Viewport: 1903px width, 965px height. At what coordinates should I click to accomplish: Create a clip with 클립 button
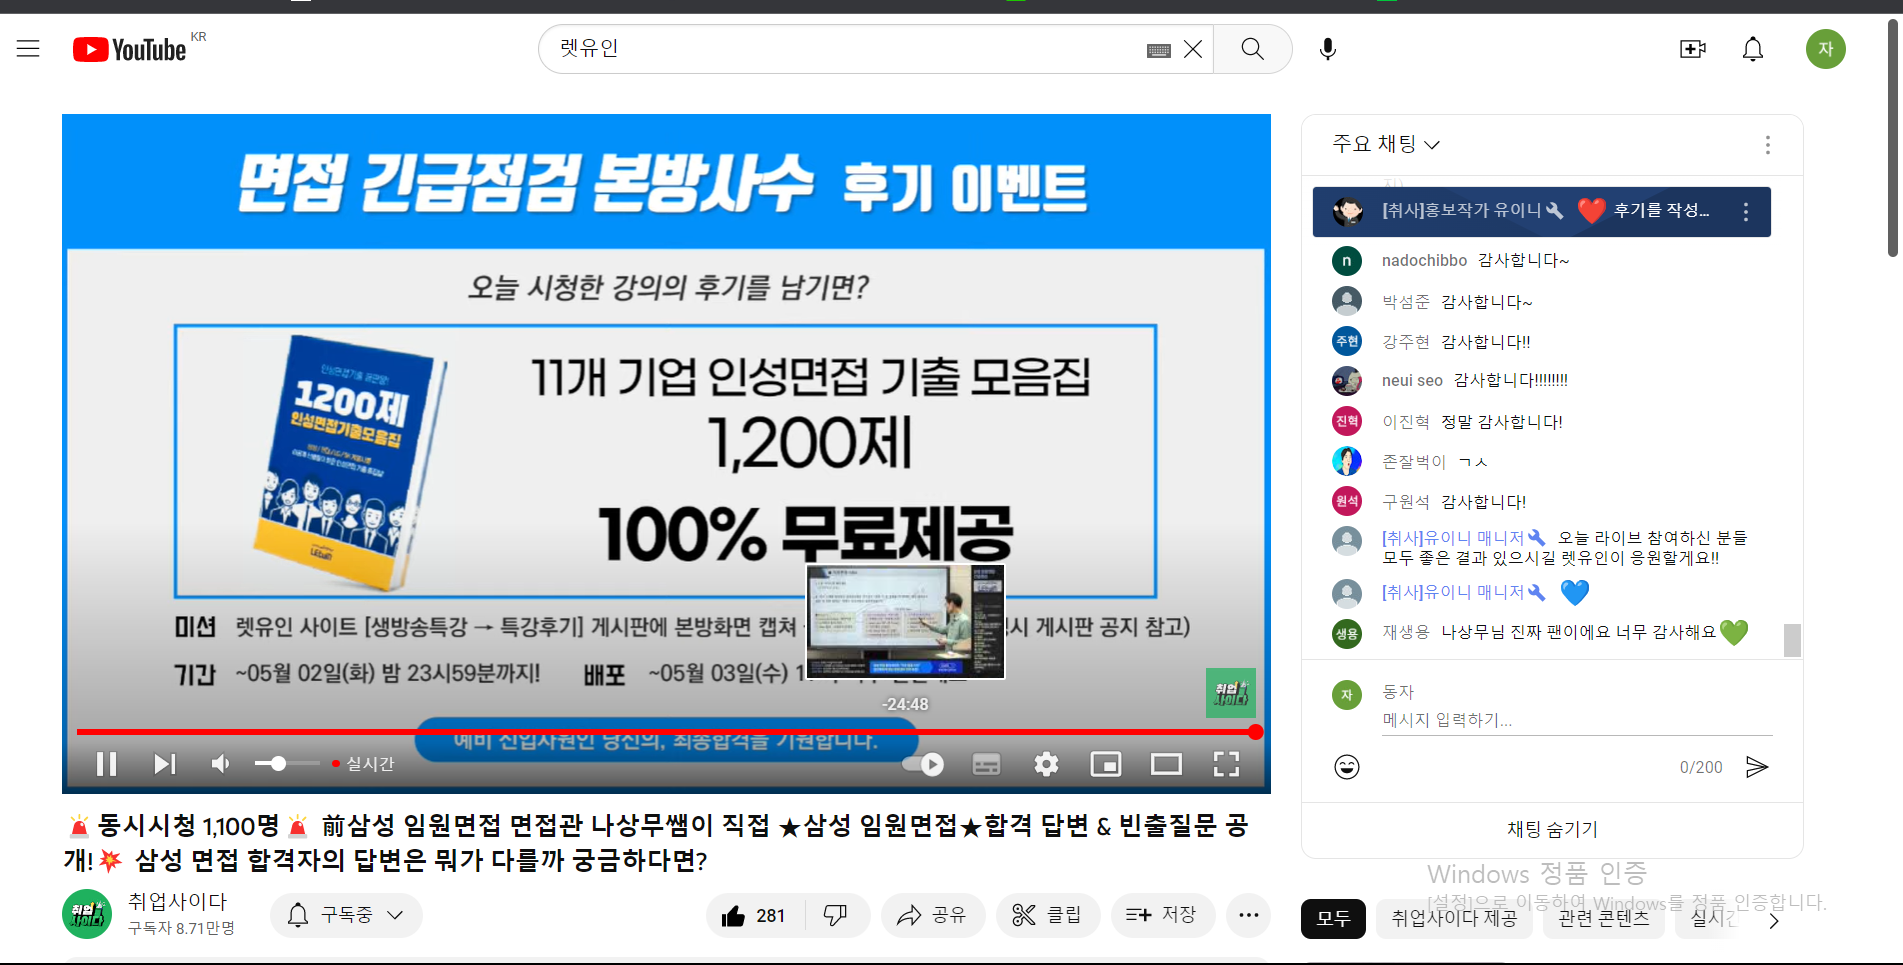click(1047, 915)
